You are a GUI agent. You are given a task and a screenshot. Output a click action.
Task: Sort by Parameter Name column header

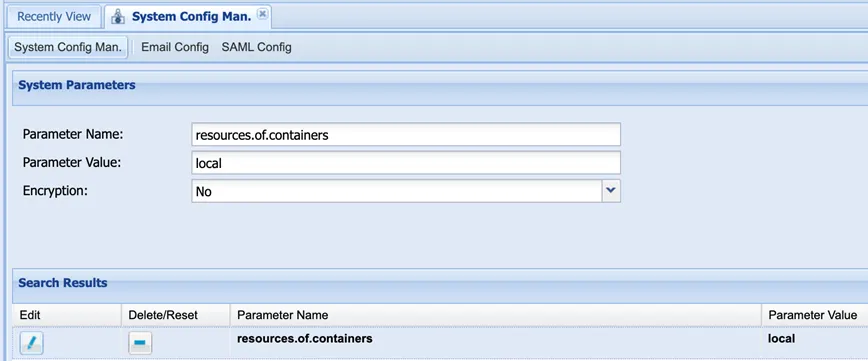coord(496,315)
